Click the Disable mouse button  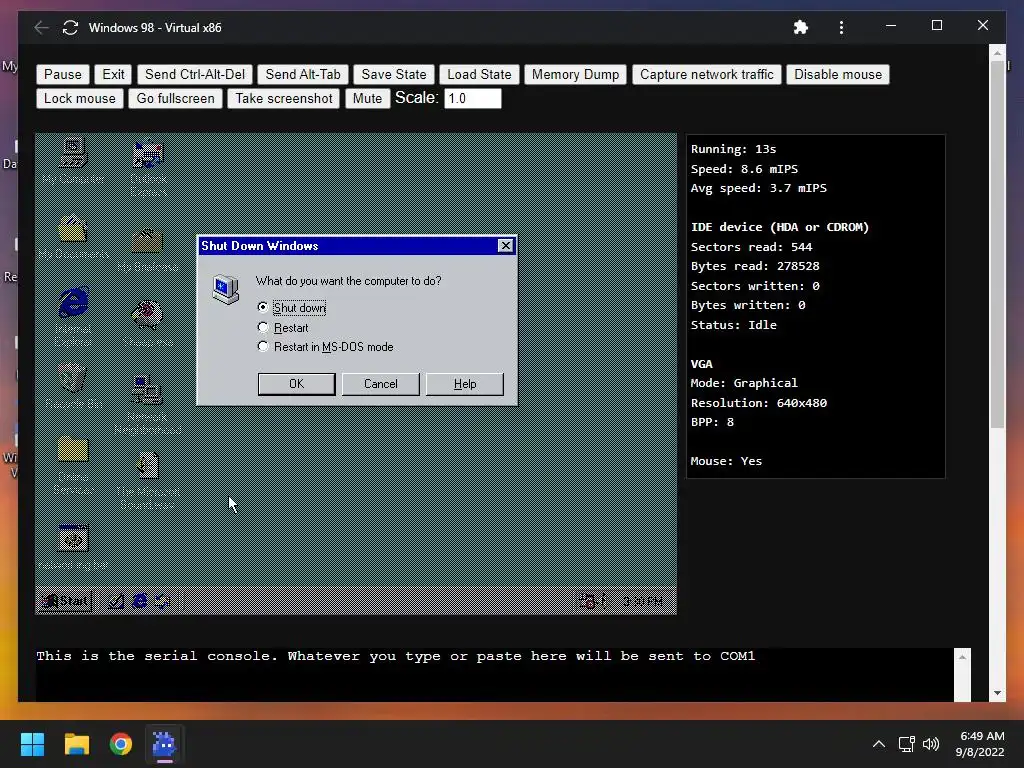pyautogui.click(x=838, y=74)
